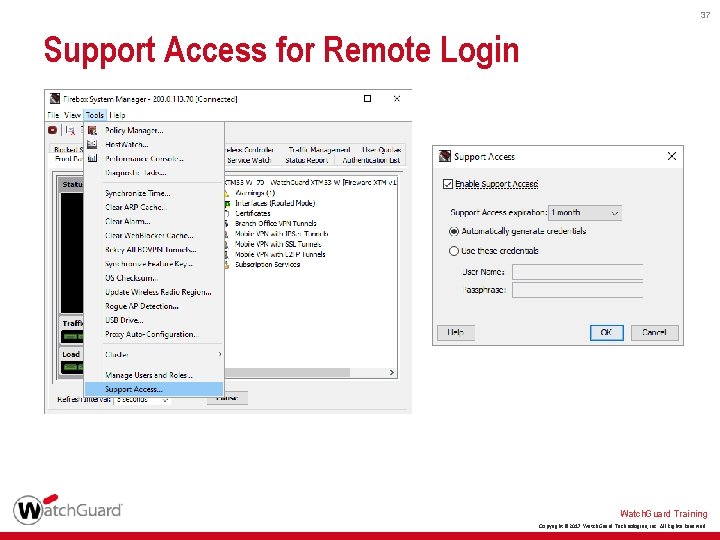Switch to Status Report tab
The width and height of the screenshot is (720, 540).
point(306,160)
